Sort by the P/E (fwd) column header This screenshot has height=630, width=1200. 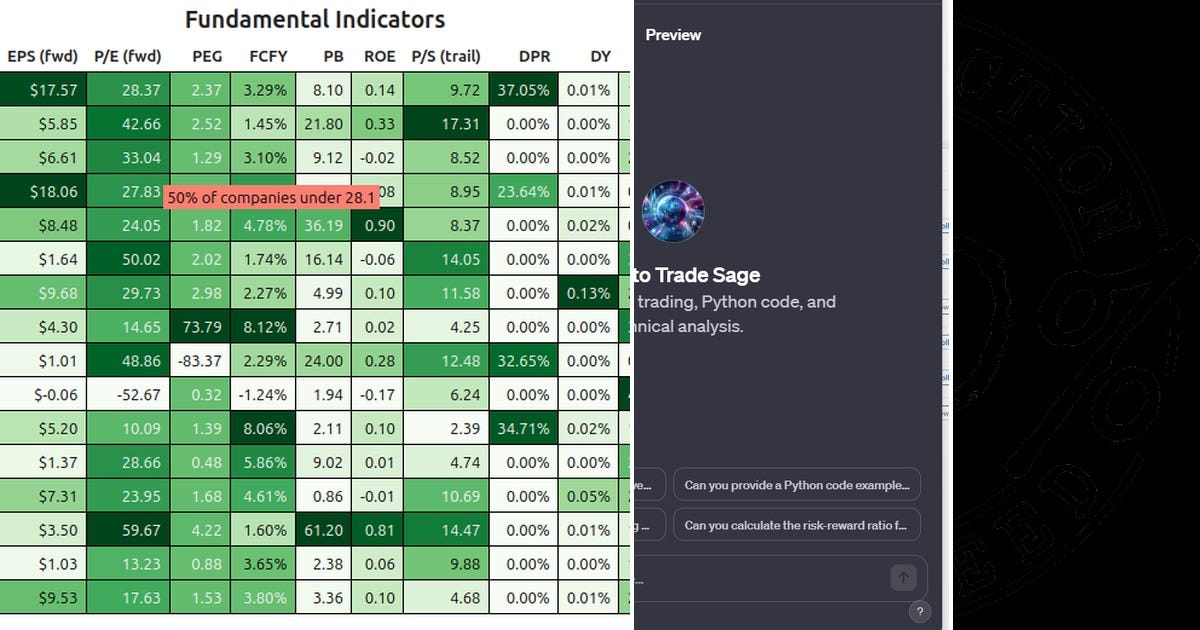pyautogui.click(x=128, y=57)
